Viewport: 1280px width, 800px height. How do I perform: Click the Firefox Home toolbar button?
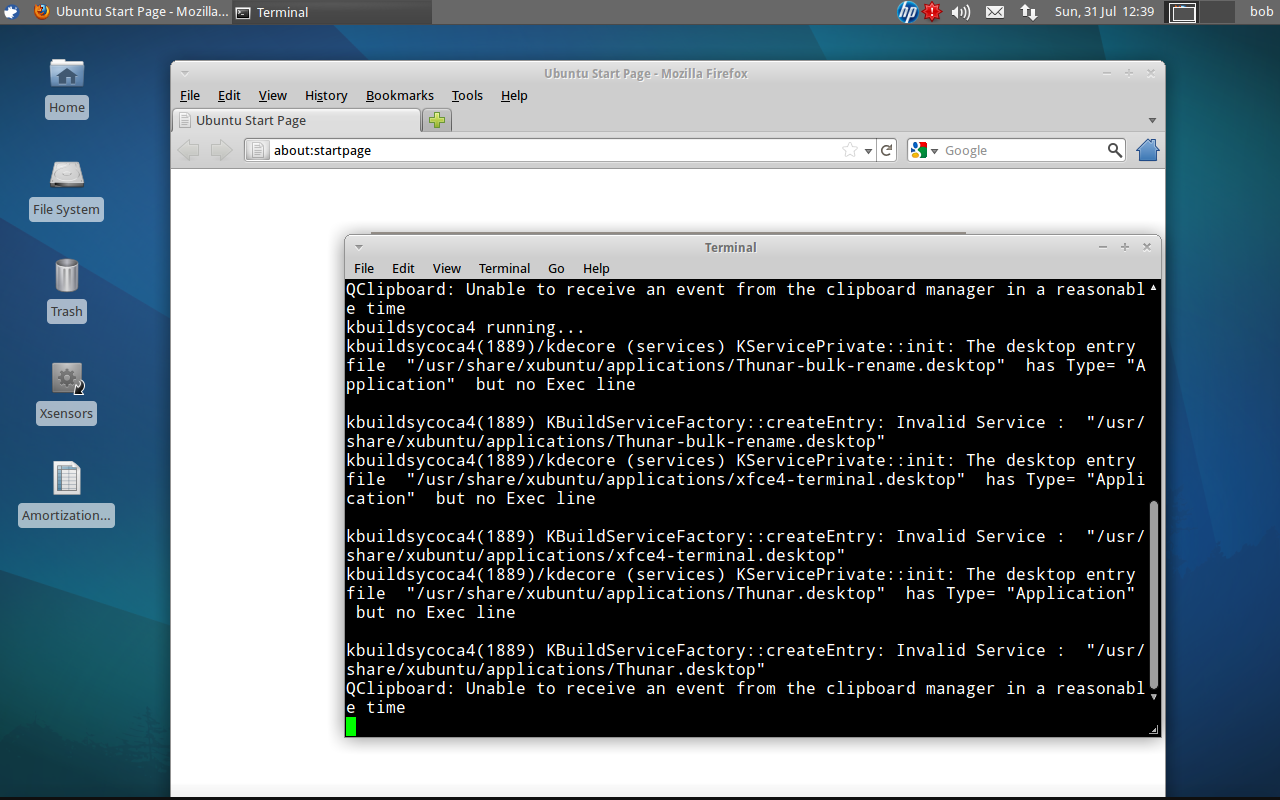pos(1148,150)
